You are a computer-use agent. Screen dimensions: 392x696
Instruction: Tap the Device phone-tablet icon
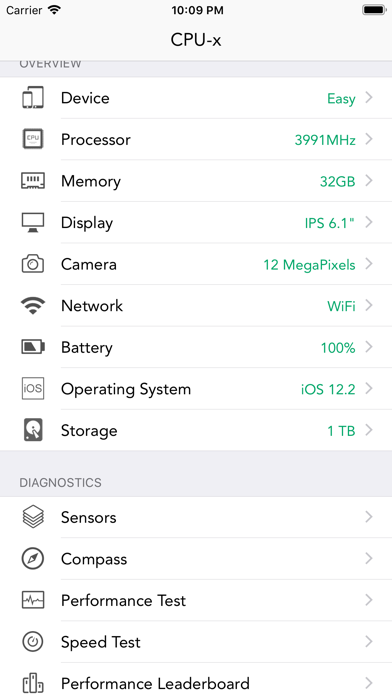click(x=33, y=98)
